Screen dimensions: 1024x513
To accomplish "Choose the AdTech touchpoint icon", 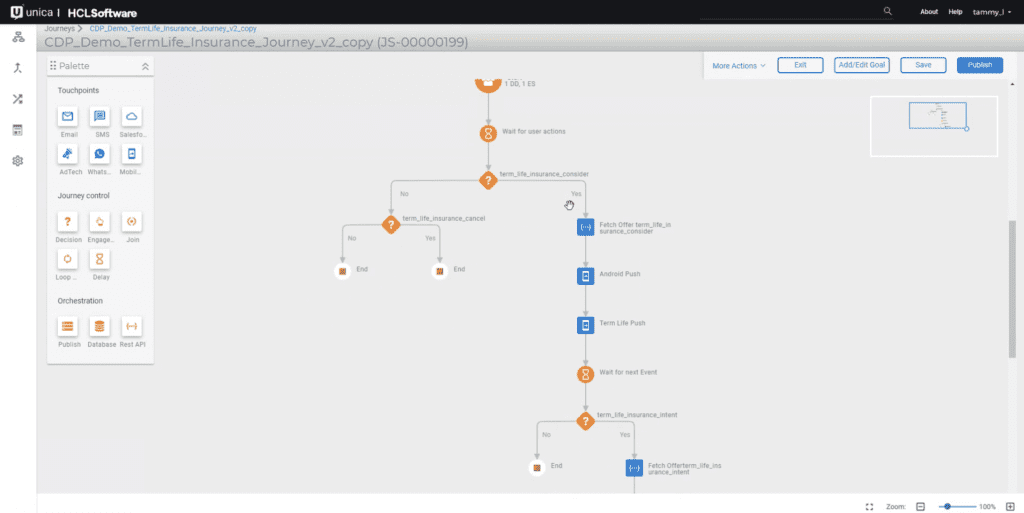I will 67,154.
